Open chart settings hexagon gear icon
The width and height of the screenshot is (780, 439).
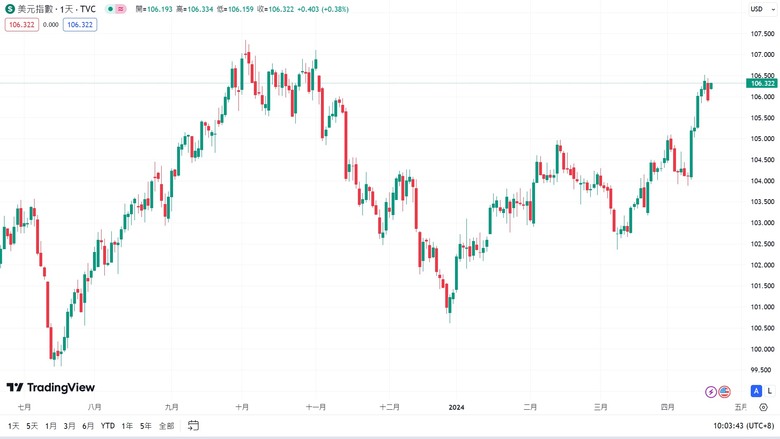pos(764,407)
